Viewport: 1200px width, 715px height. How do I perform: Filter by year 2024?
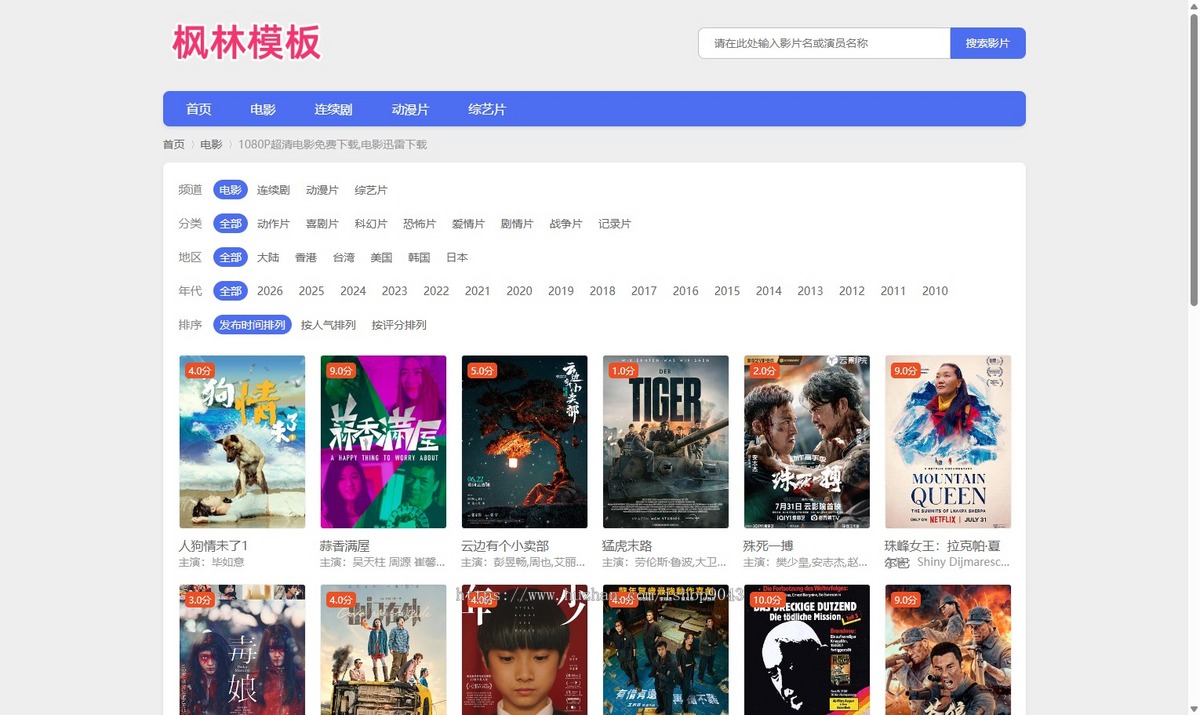(353, 291)
